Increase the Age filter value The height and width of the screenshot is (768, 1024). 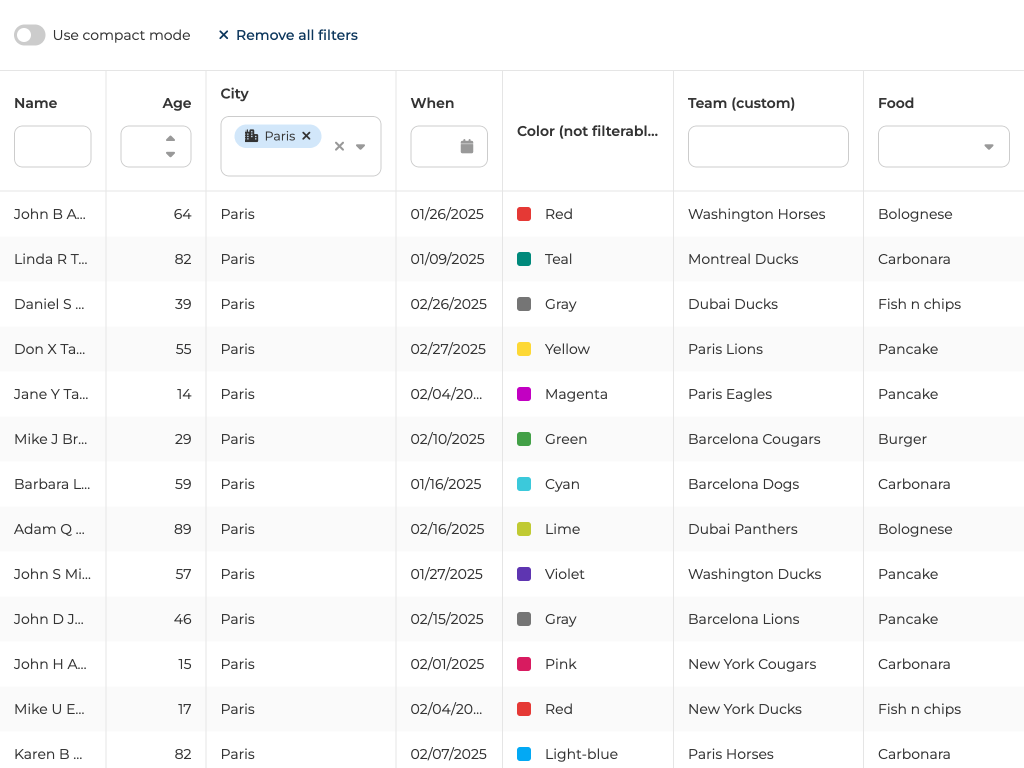pos(171,138)
